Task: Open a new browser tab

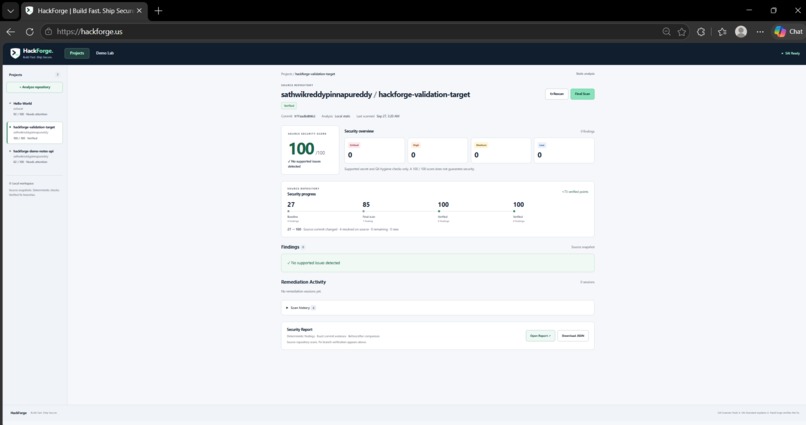Action: point(158,10)
